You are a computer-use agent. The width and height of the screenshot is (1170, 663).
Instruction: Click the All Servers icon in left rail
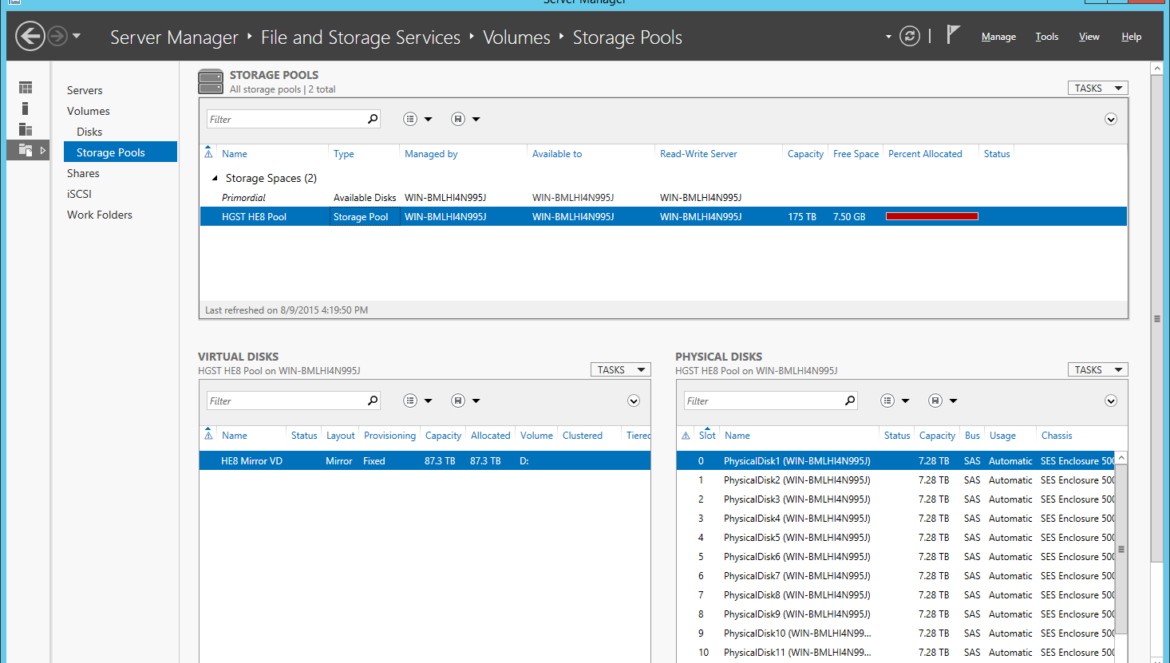tap(25, 130)
